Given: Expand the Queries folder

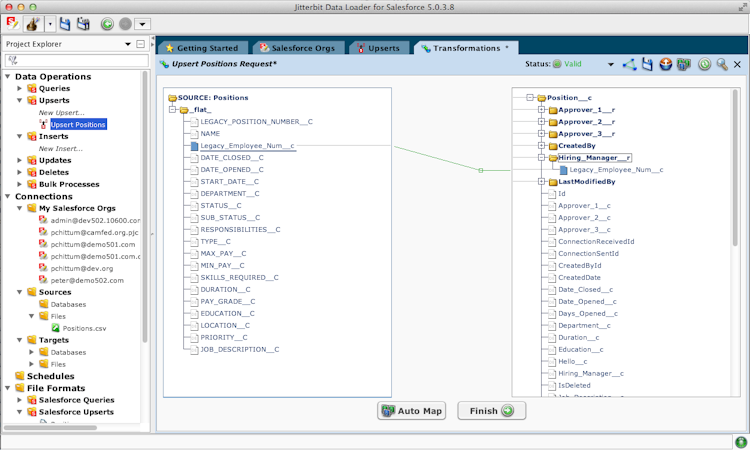Looking at the screenshot, I should (x=20, y=88).
